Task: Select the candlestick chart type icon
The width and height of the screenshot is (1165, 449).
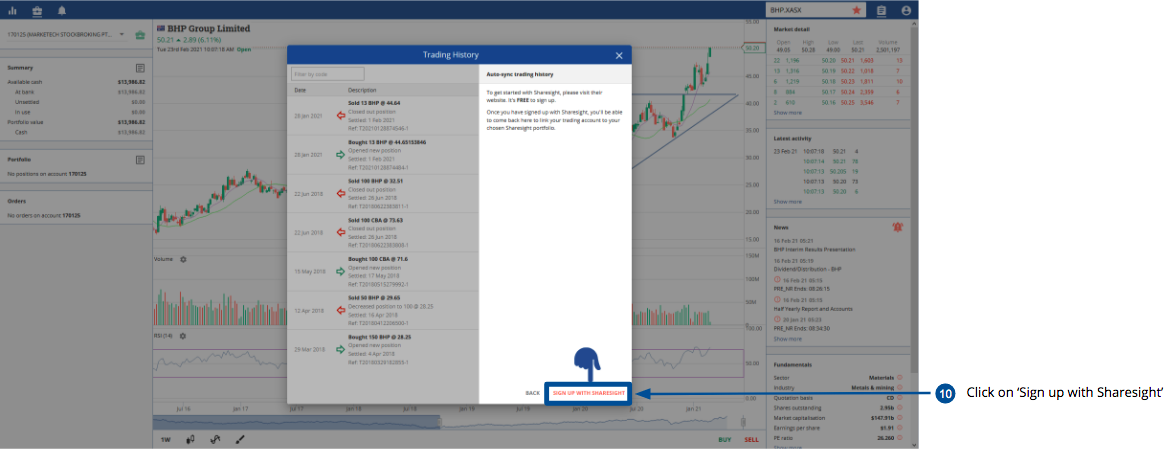Action: tap(190, 439)
